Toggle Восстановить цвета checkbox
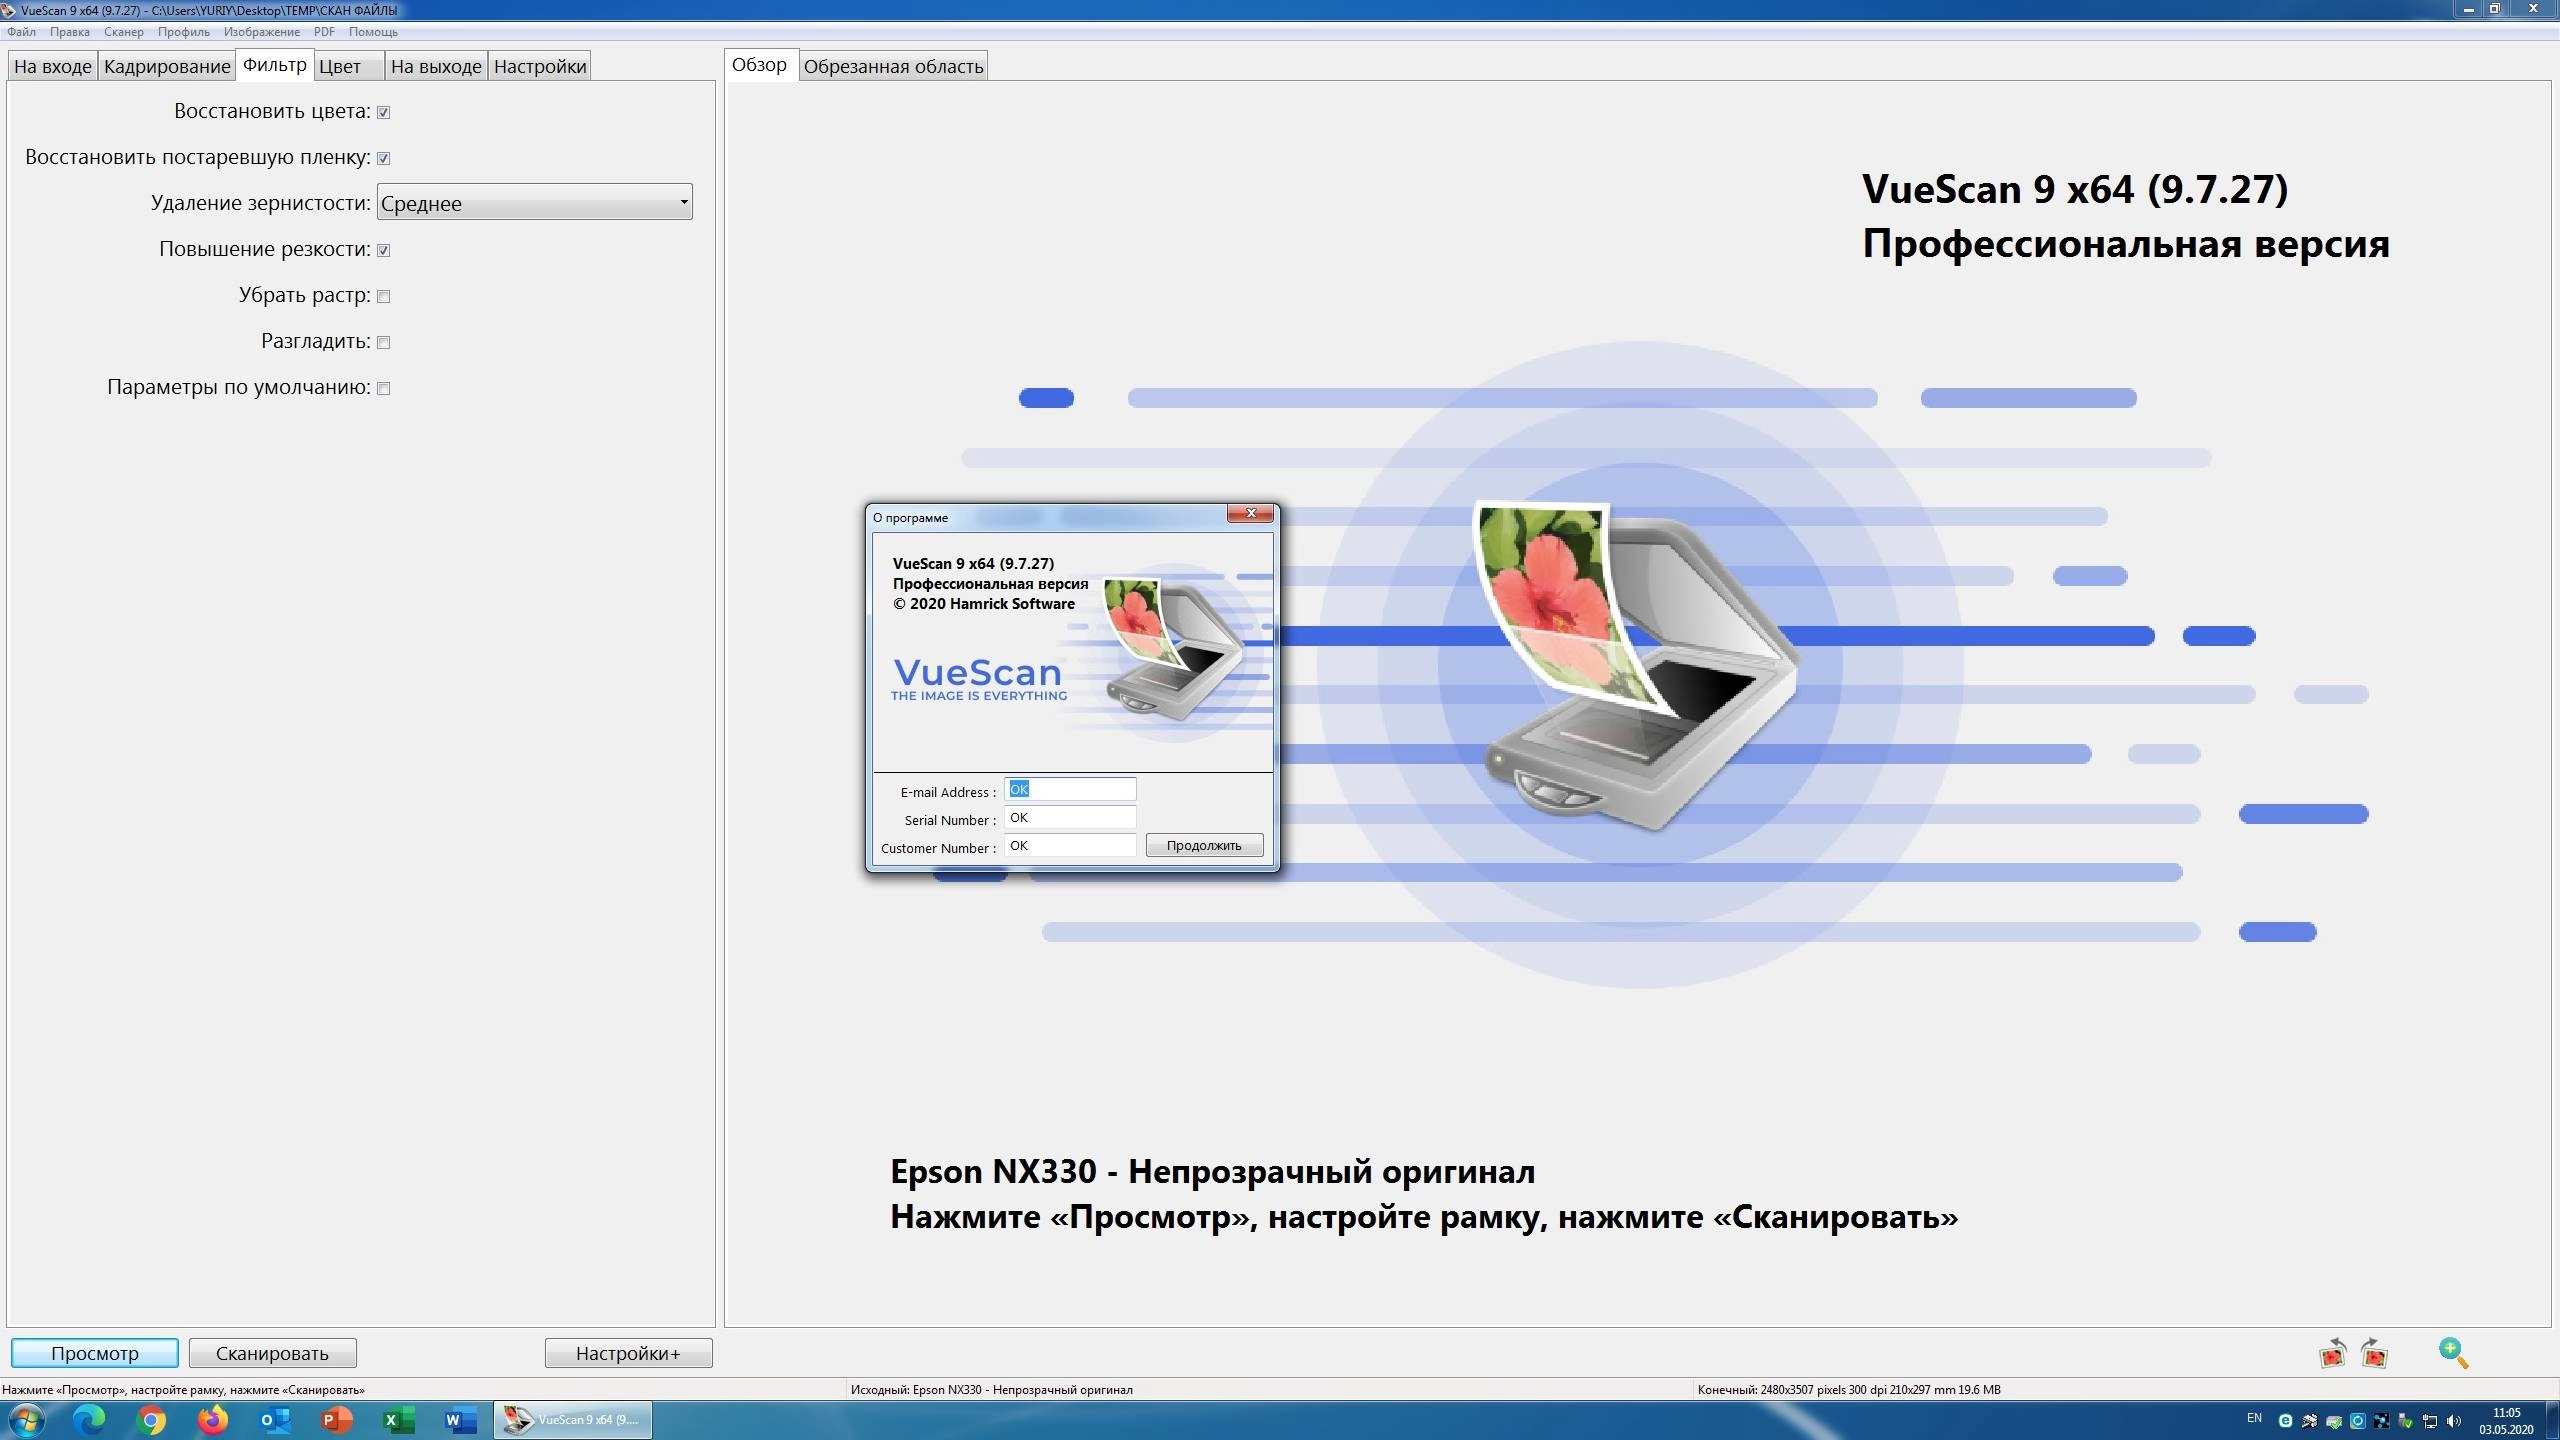This screenshot has height=1440, width=2560. 383,112
